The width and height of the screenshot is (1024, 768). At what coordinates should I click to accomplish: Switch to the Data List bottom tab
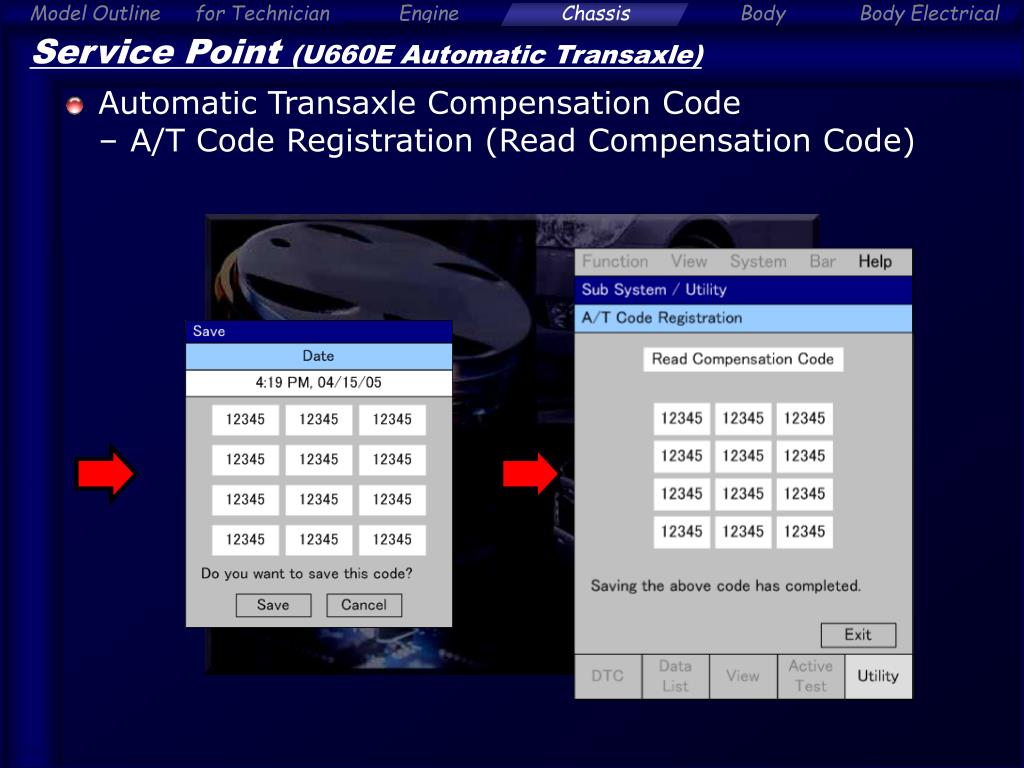(x=676, y=676)
